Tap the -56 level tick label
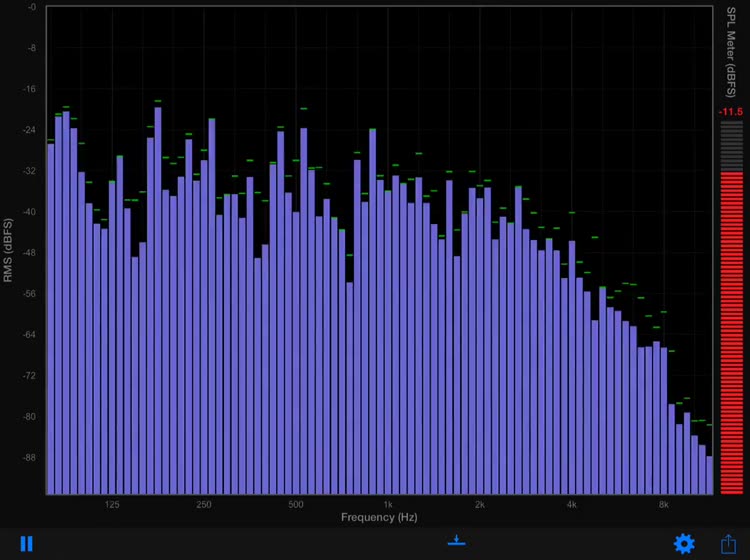750x560 pixels. click(29, 294)
